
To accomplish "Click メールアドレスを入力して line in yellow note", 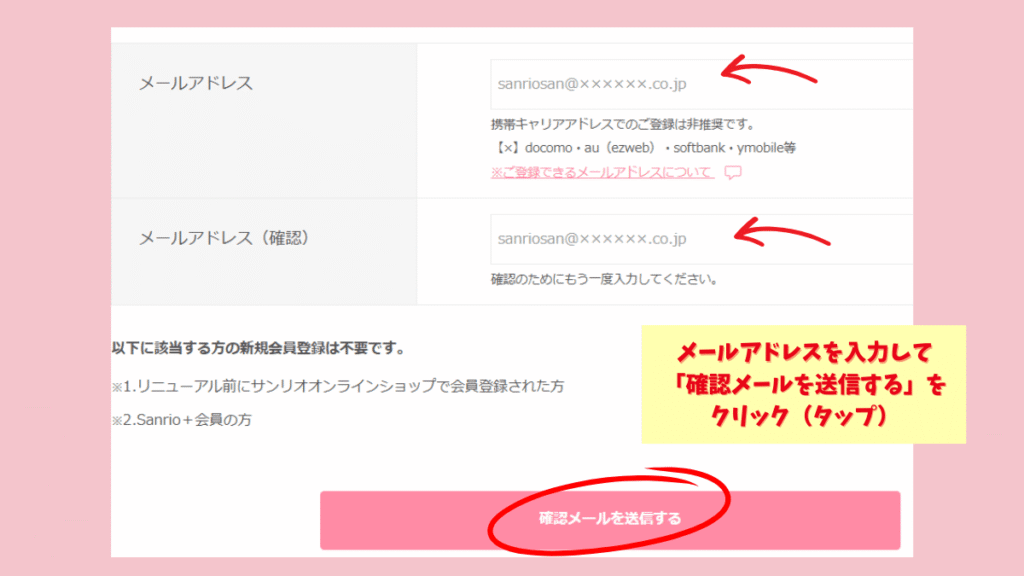I will pos(805,353).
